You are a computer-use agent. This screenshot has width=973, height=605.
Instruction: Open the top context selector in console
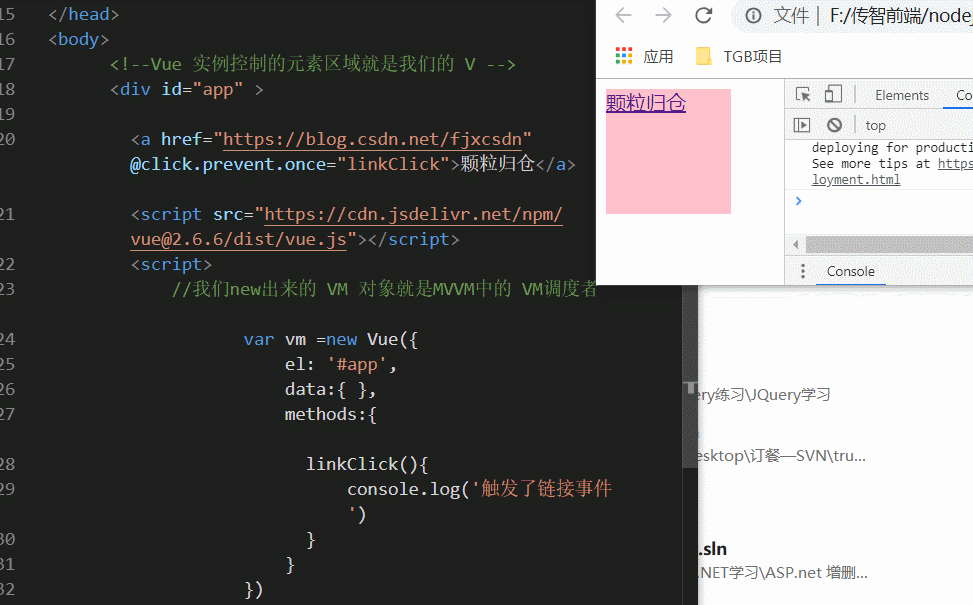pyautogui.click(x=876, y=125)
